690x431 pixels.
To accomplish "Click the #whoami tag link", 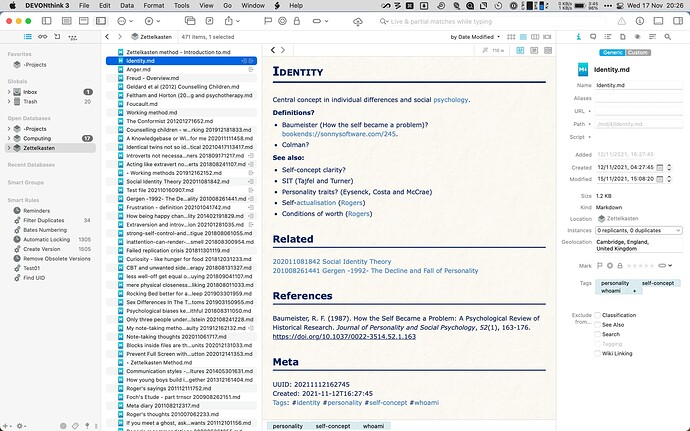I will (x=424, y=403).
